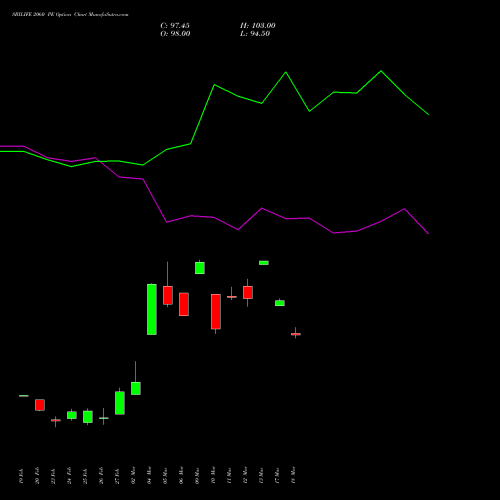Click the 18 Mar date label
The width and height of the screenshot is (500, 500).
point(293,475)
